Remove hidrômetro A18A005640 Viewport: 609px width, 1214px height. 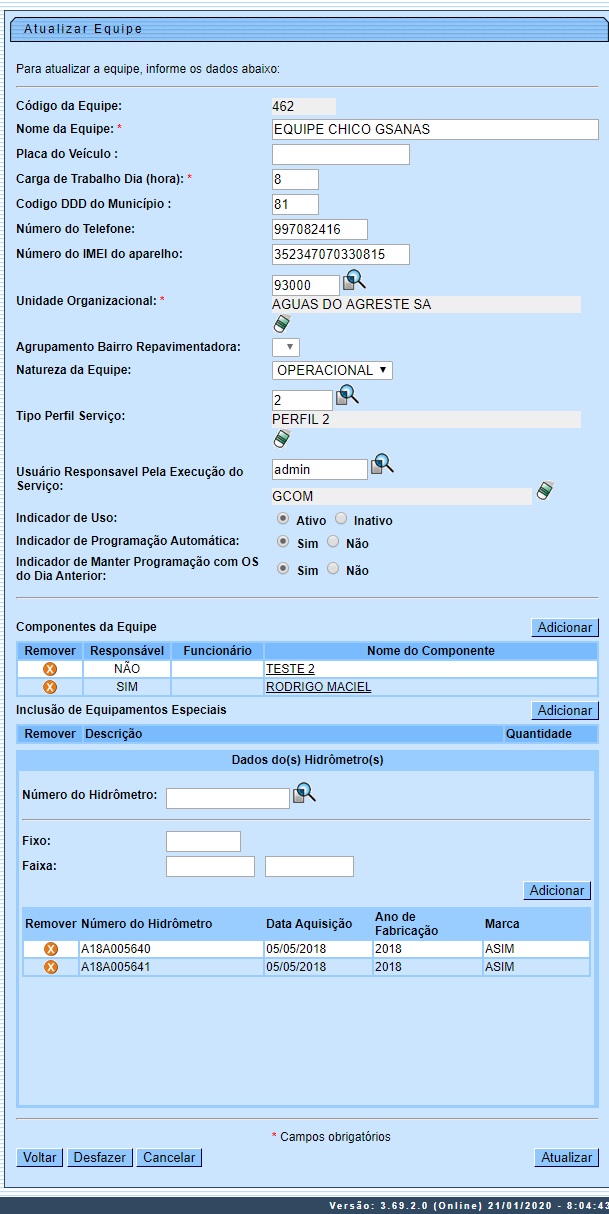tap(51, 949)
